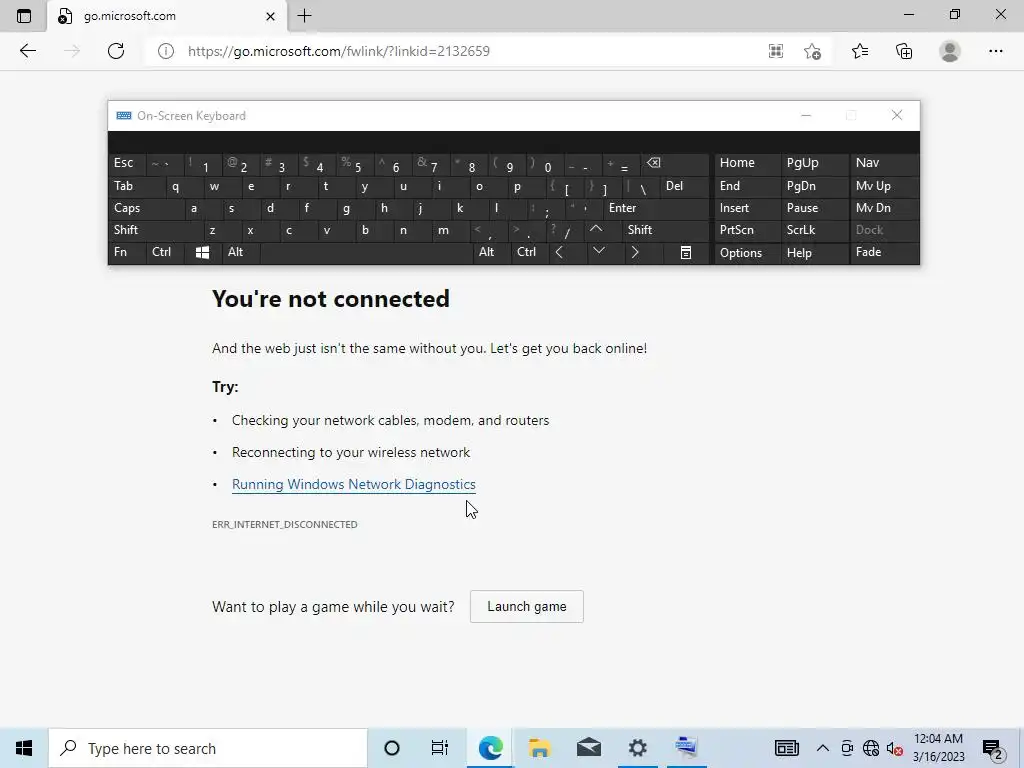1024x768 pixels.
Task: Open Options on the On-Screen Keyboard
Action: (x=746, y=252)
